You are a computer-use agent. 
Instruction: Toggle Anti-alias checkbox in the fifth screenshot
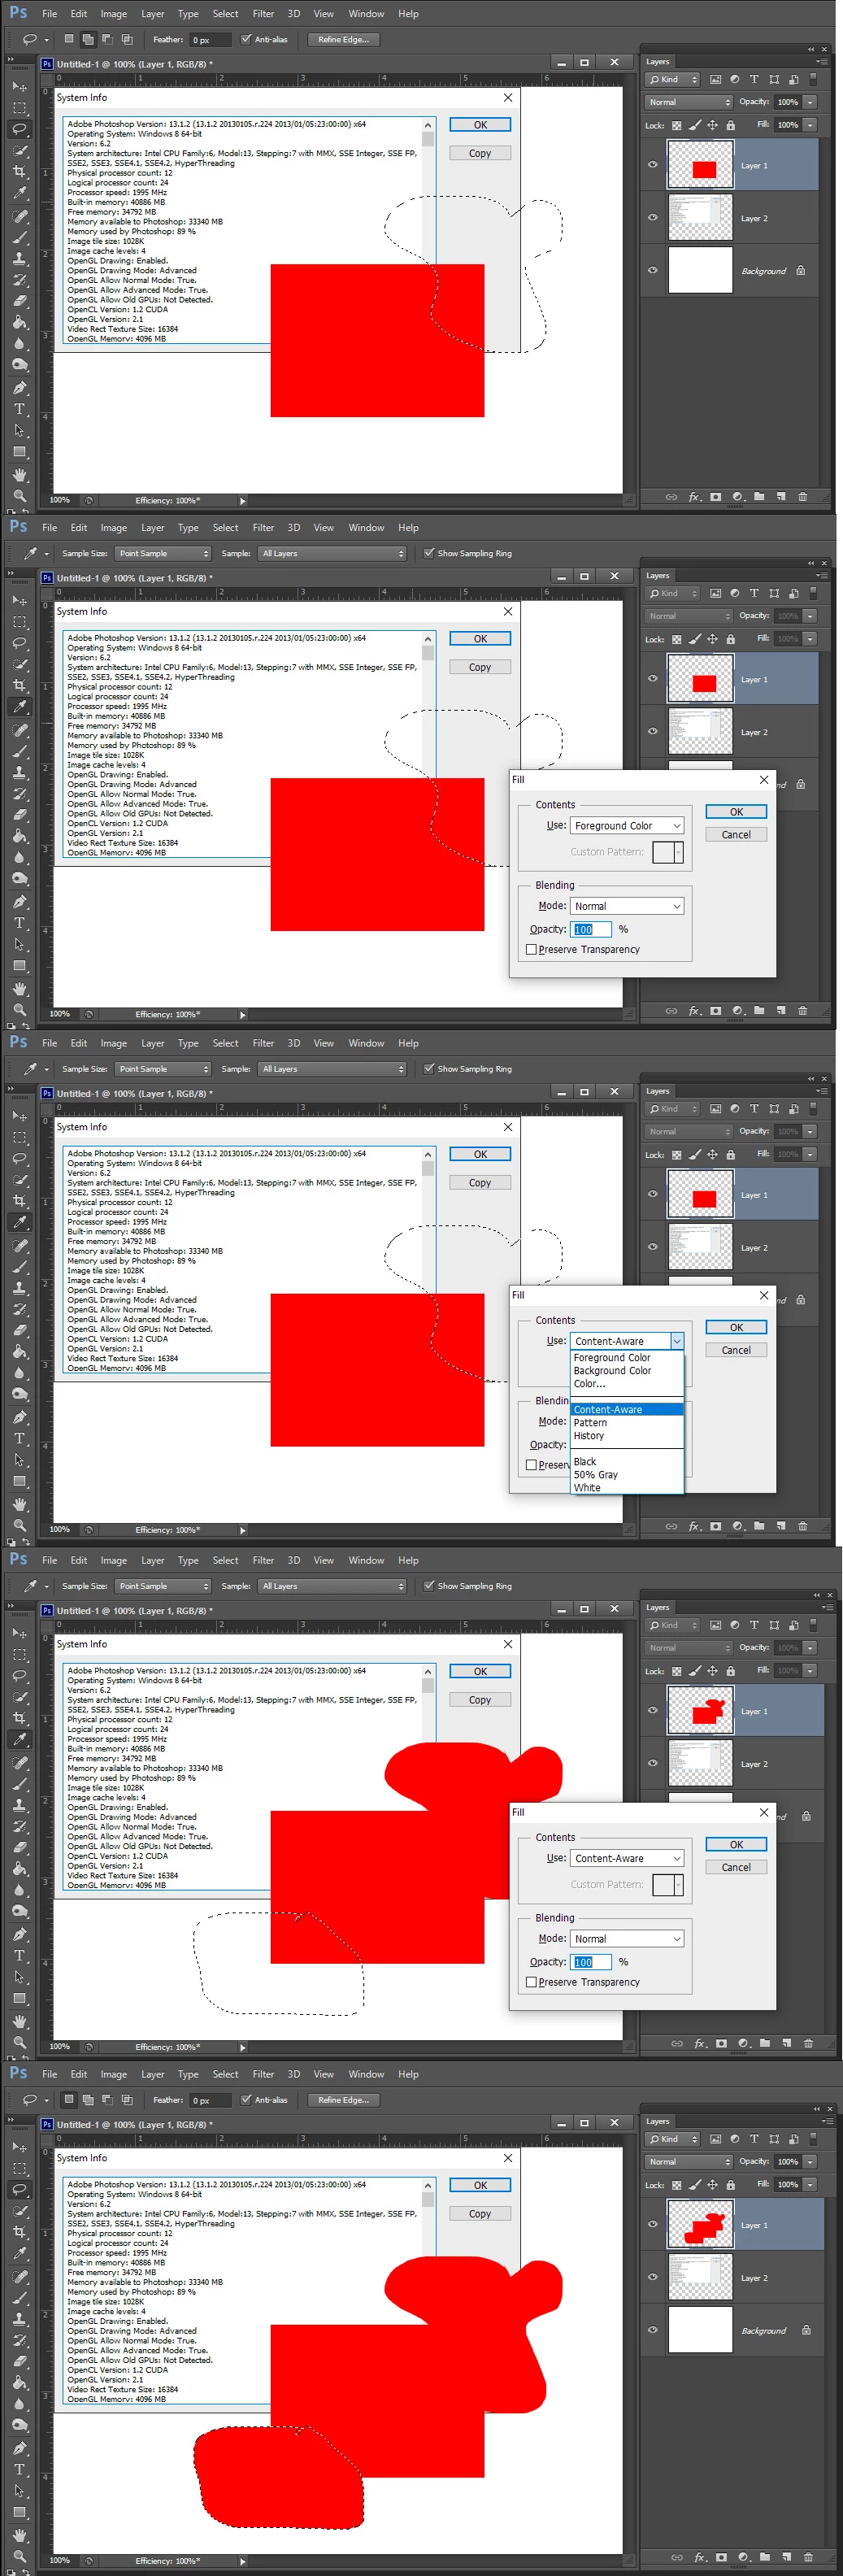pos(246,2100)
